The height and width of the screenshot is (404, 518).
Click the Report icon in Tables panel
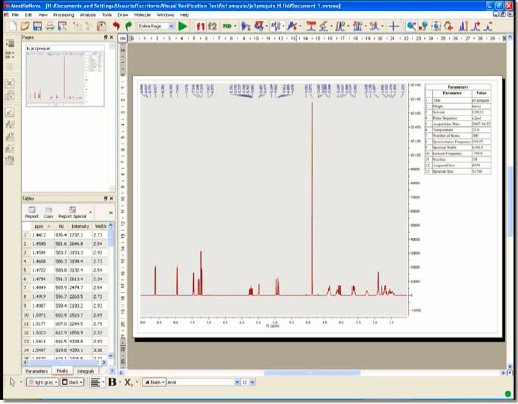(x=32, y=212)
